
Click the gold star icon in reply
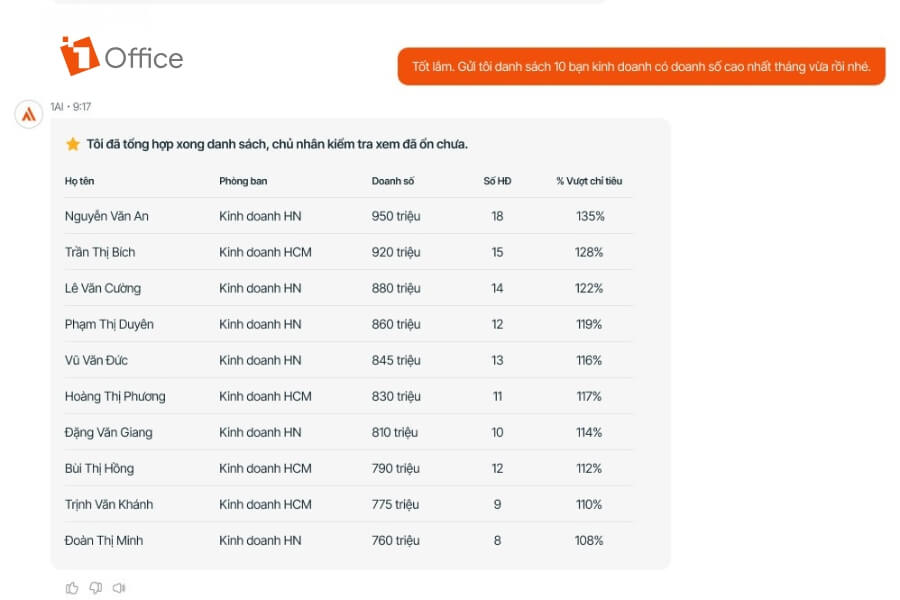click(x=72, y=144)
